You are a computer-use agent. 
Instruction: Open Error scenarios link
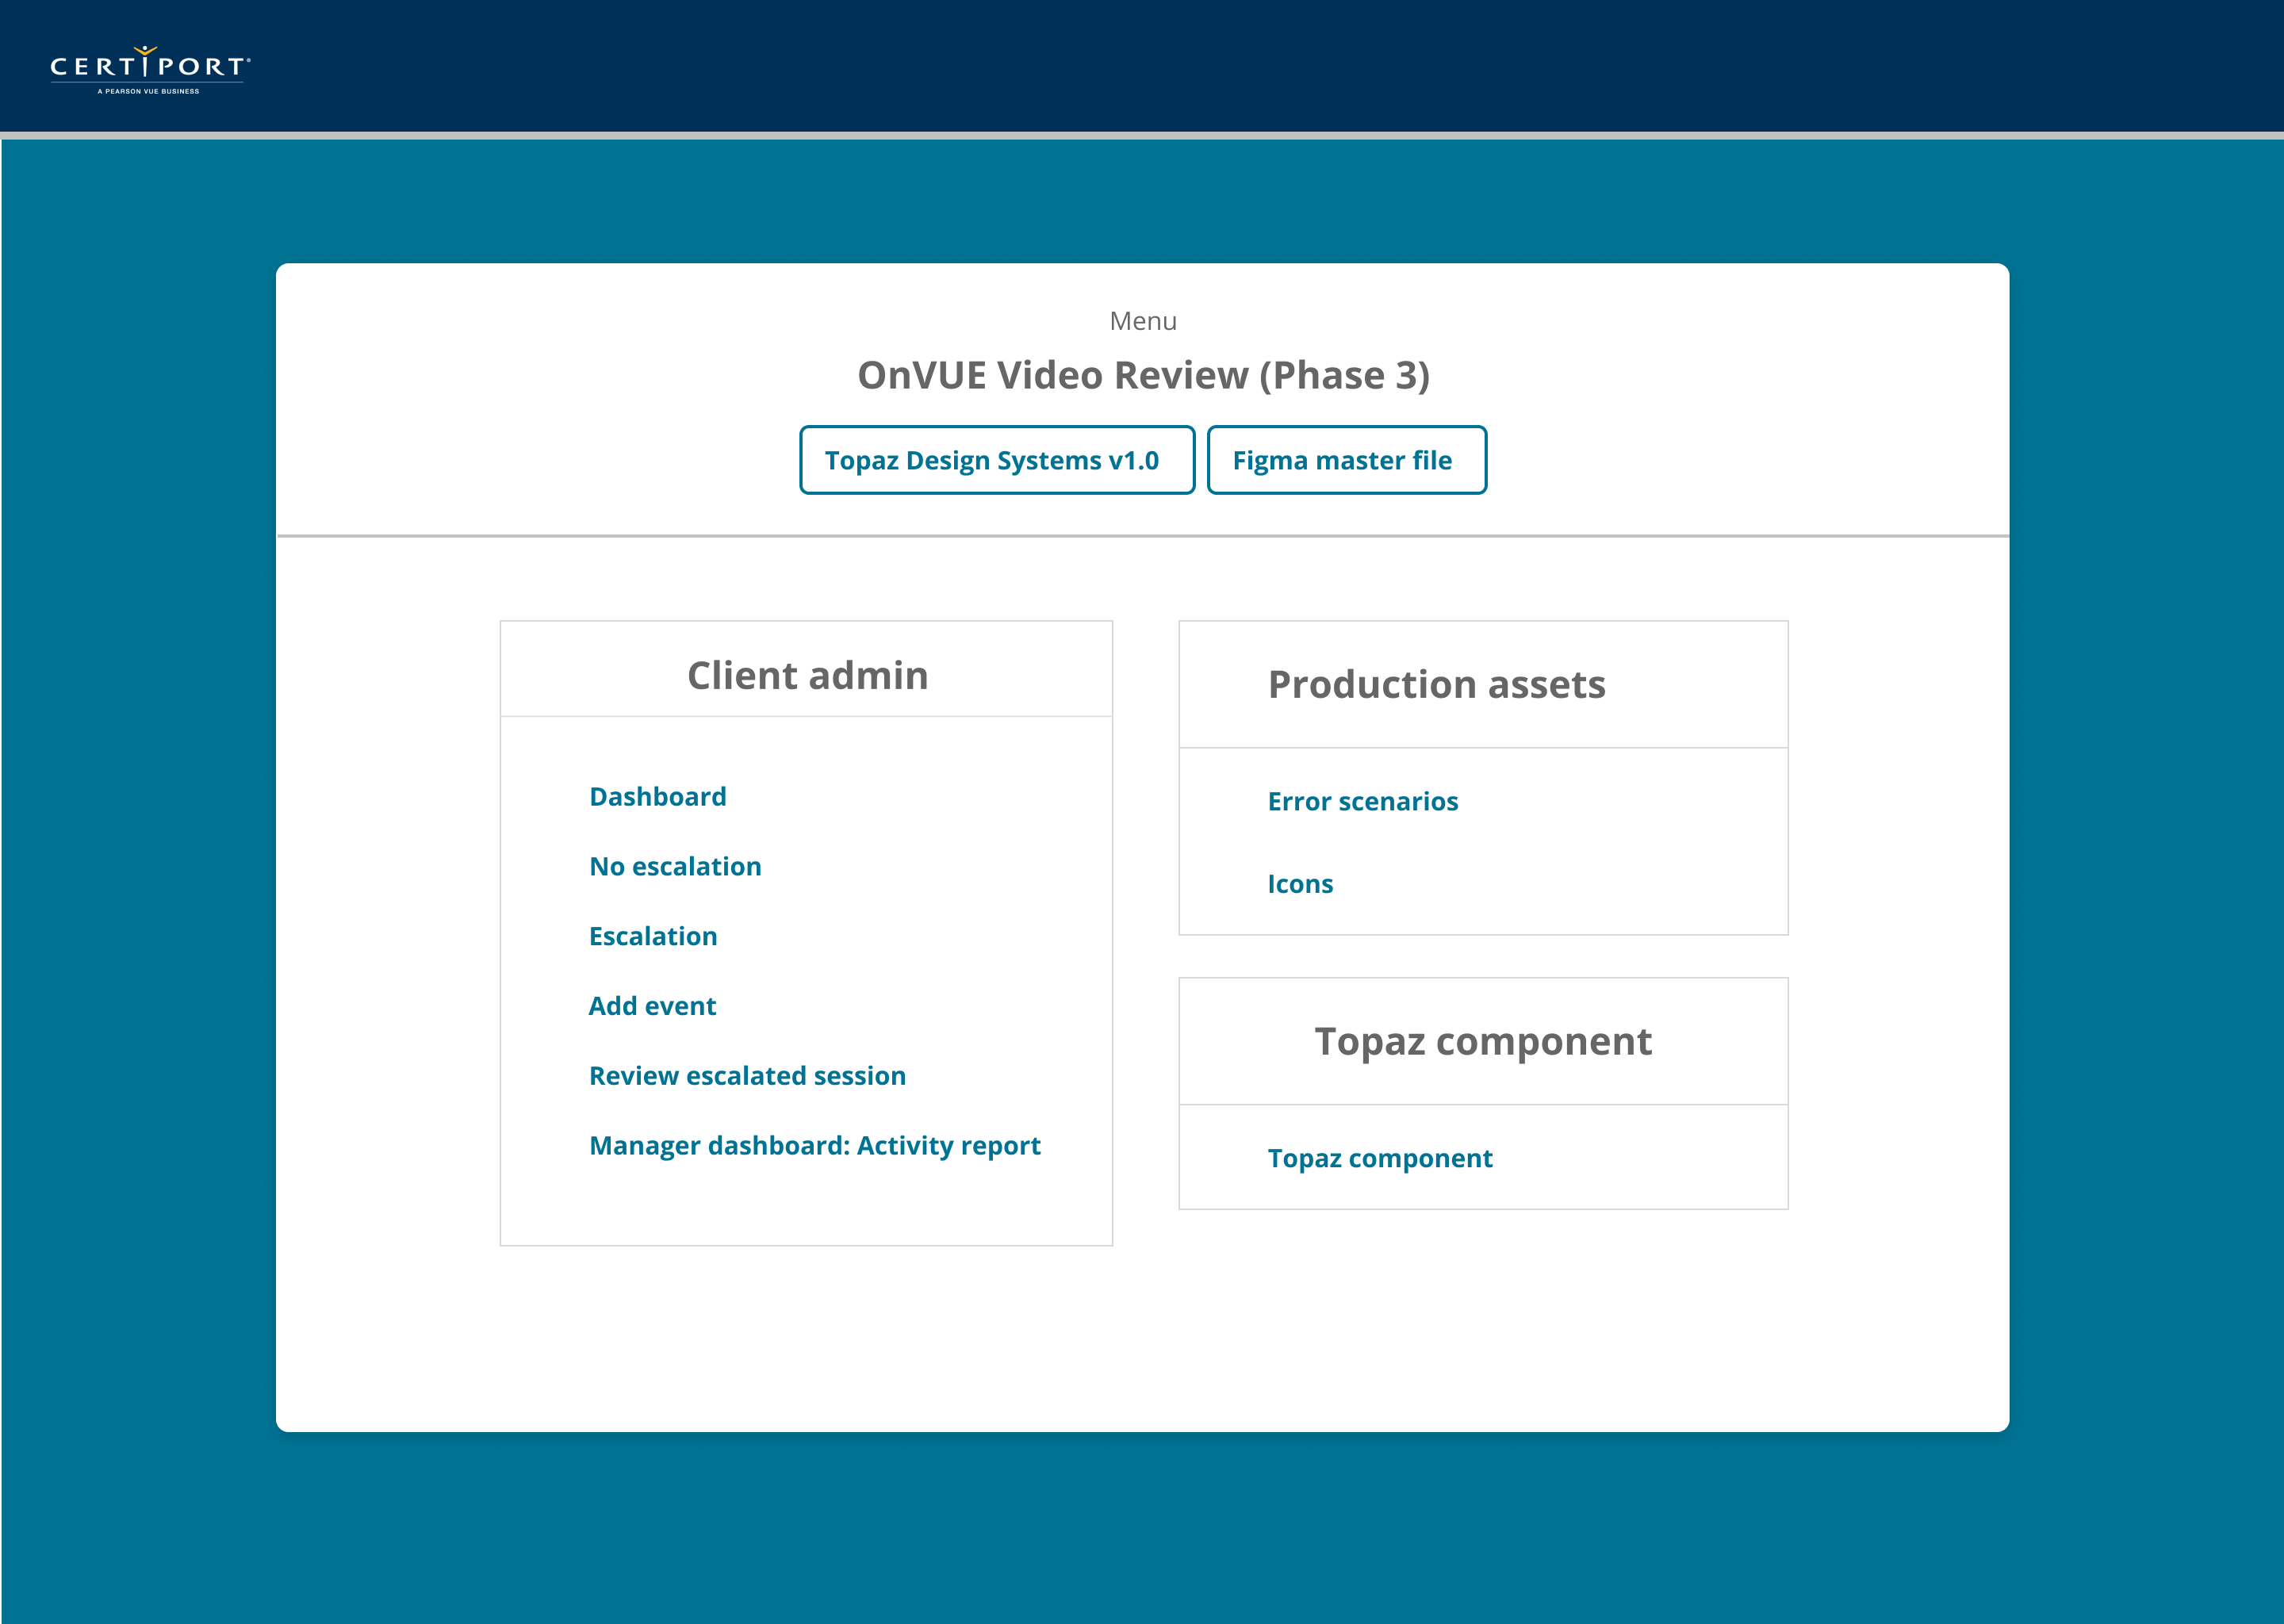(x=1363, y=801)
